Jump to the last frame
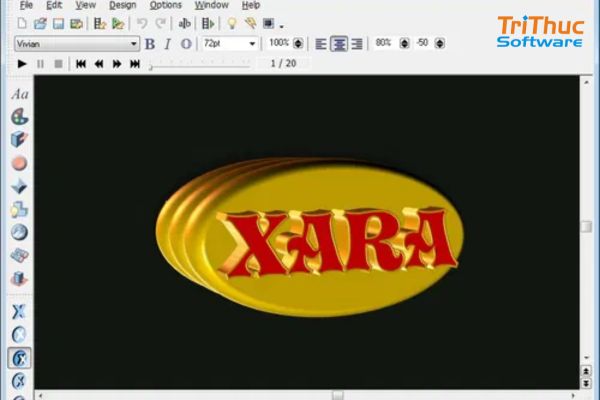Image resolution: width=600 pixels, height=400 pixels. click(x=135, y=64)
